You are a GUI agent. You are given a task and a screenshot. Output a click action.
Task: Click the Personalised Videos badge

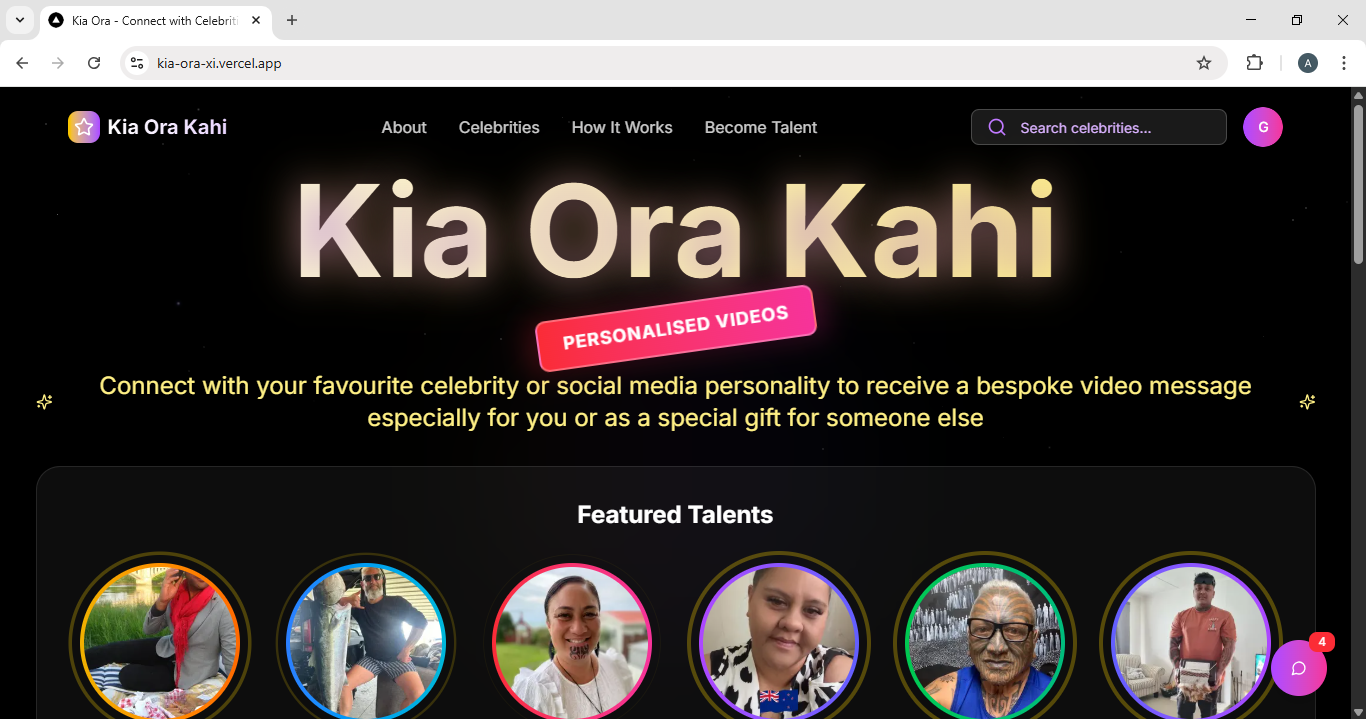(676, 328)
